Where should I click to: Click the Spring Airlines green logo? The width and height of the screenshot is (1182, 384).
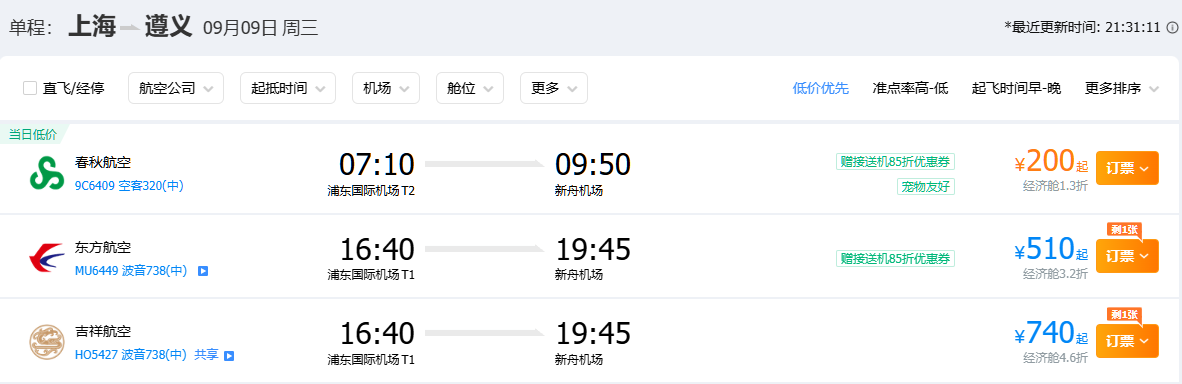point(47,173)
